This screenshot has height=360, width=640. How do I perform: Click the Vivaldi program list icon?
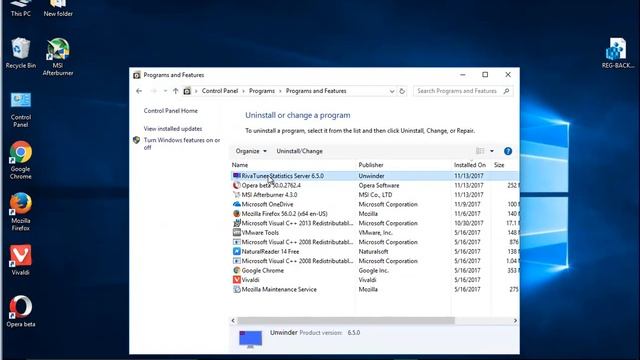pyautogui.click(x=236, y=280)
